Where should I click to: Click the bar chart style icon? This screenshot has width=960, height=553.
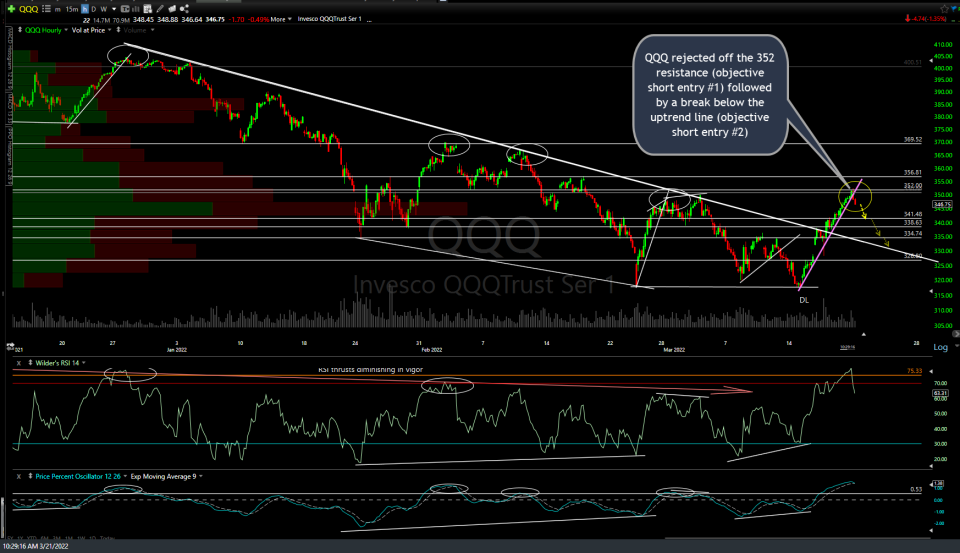(x=136, y=9)
